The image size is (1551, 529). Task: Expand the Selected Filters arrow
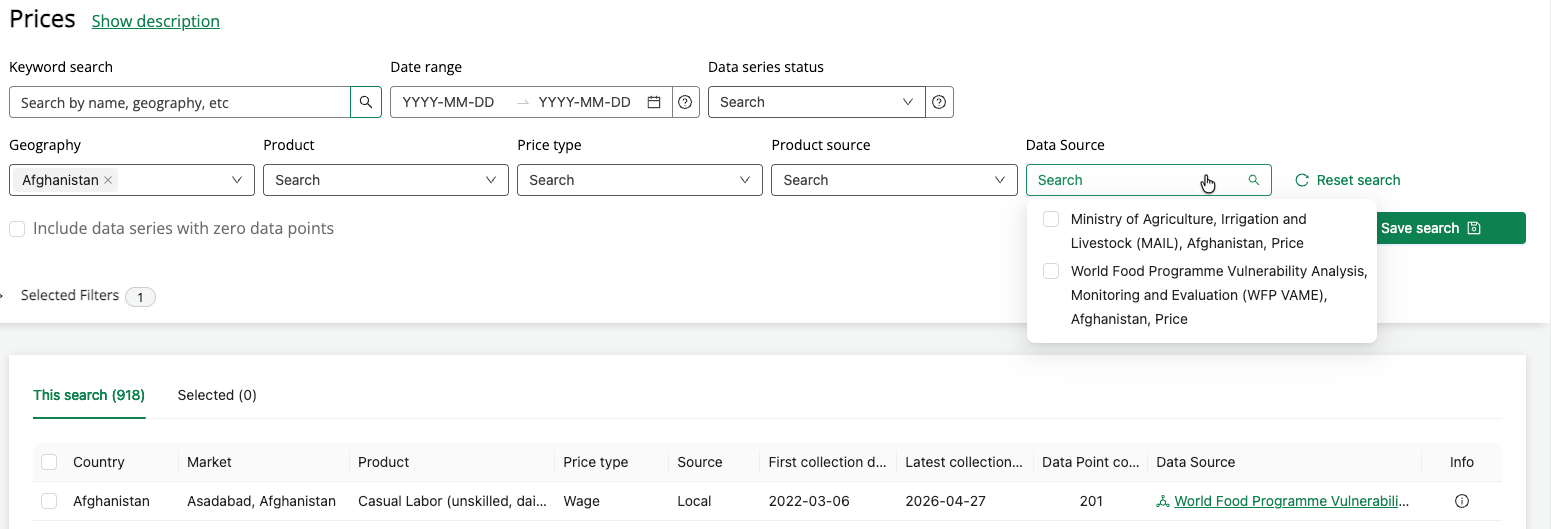[x=3, y=296]
